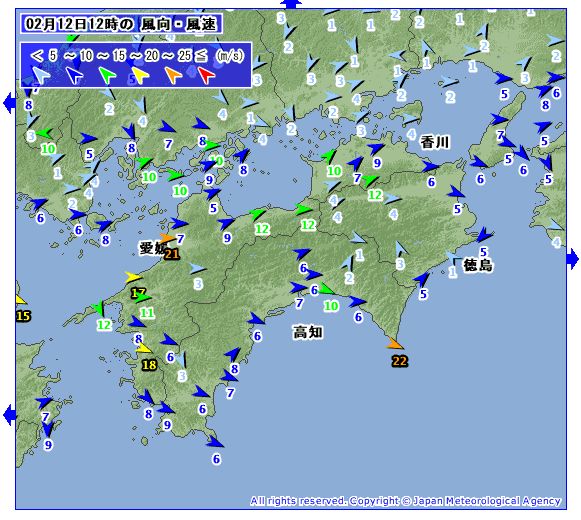The image size is (581, 520).
Task: Click the (m/s) unit label in legend
Action: 230,56
